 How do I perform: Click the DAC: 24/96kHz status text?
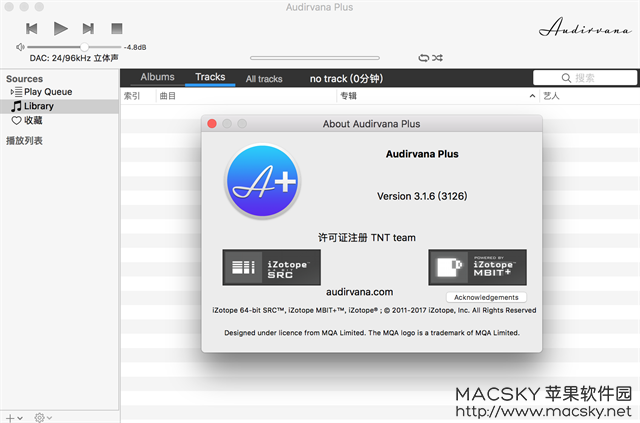[74, 58]
